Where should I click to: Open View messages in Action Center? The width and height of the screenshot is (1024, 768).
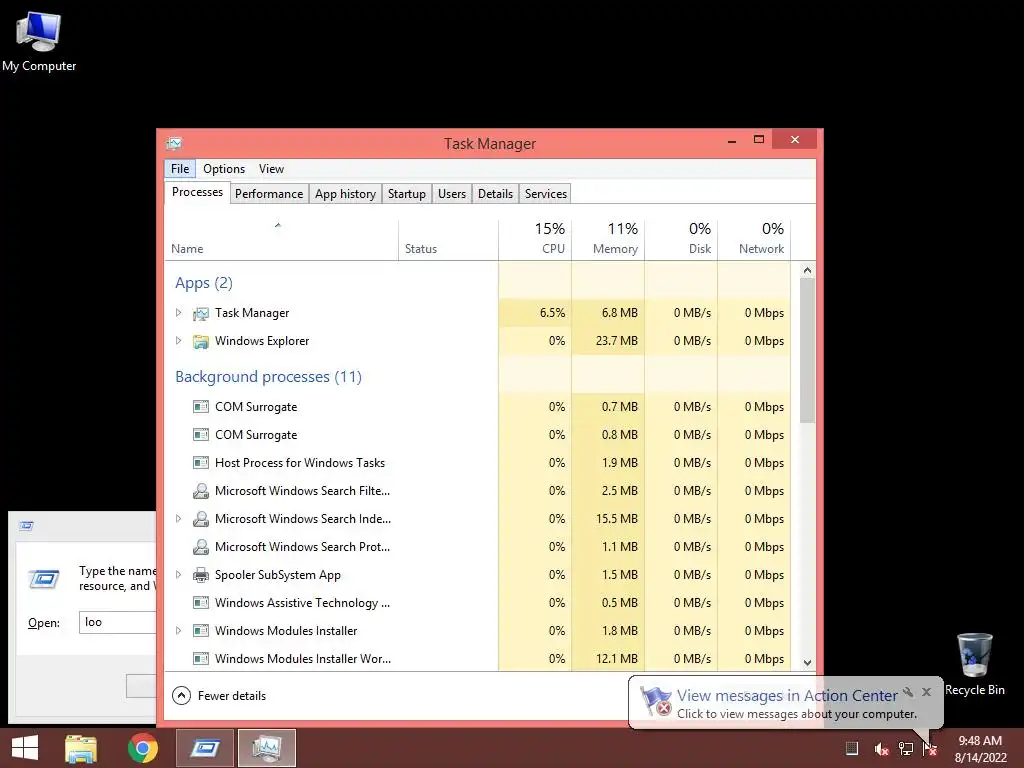tap(786, 696)
